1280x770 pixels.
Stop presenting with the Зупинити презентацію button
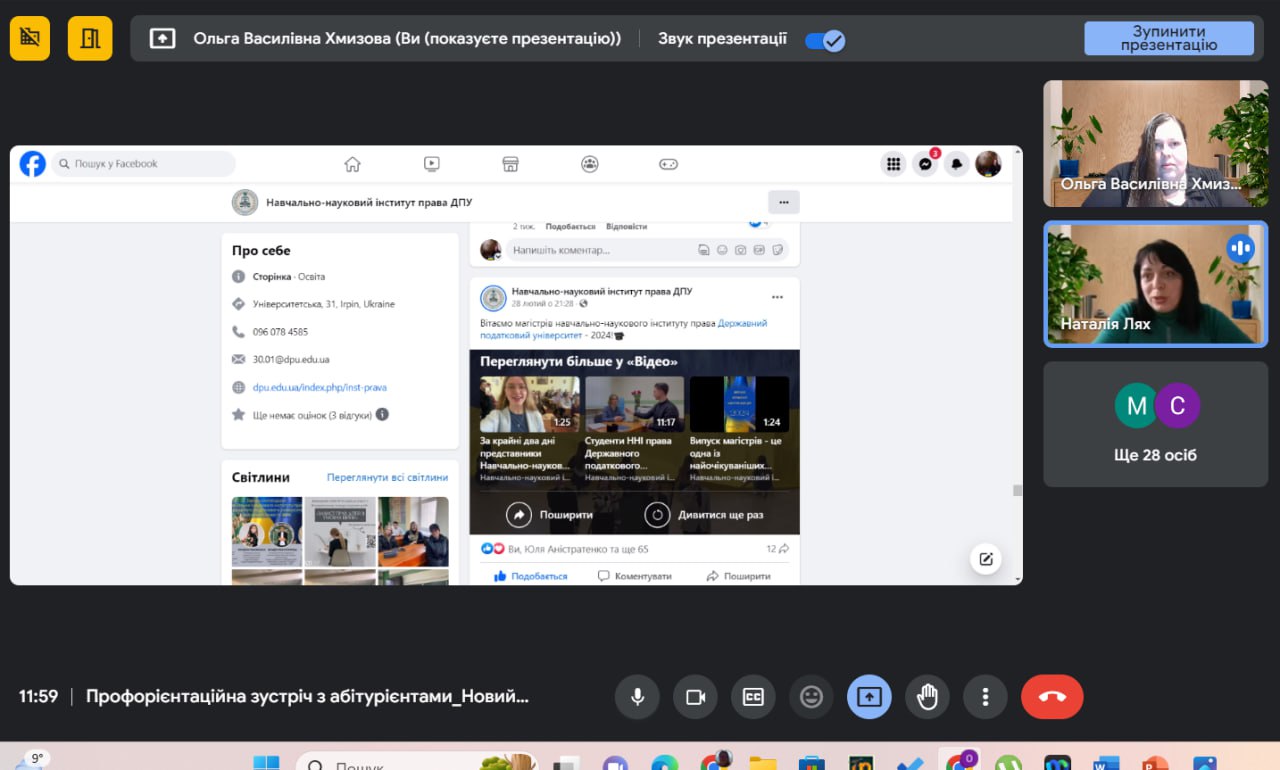pyautogui.click(x=1169, y=38)
